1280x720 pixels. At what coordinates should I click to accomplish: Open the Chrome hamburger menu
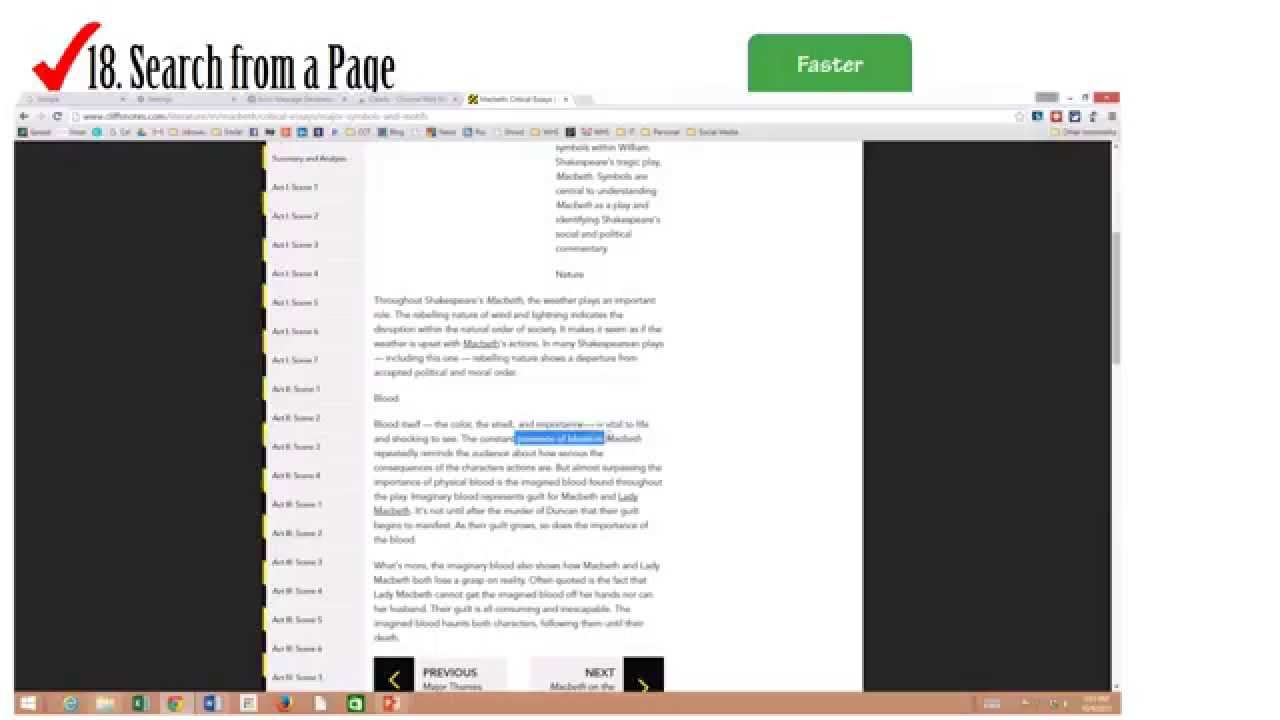pos(1111,116)
